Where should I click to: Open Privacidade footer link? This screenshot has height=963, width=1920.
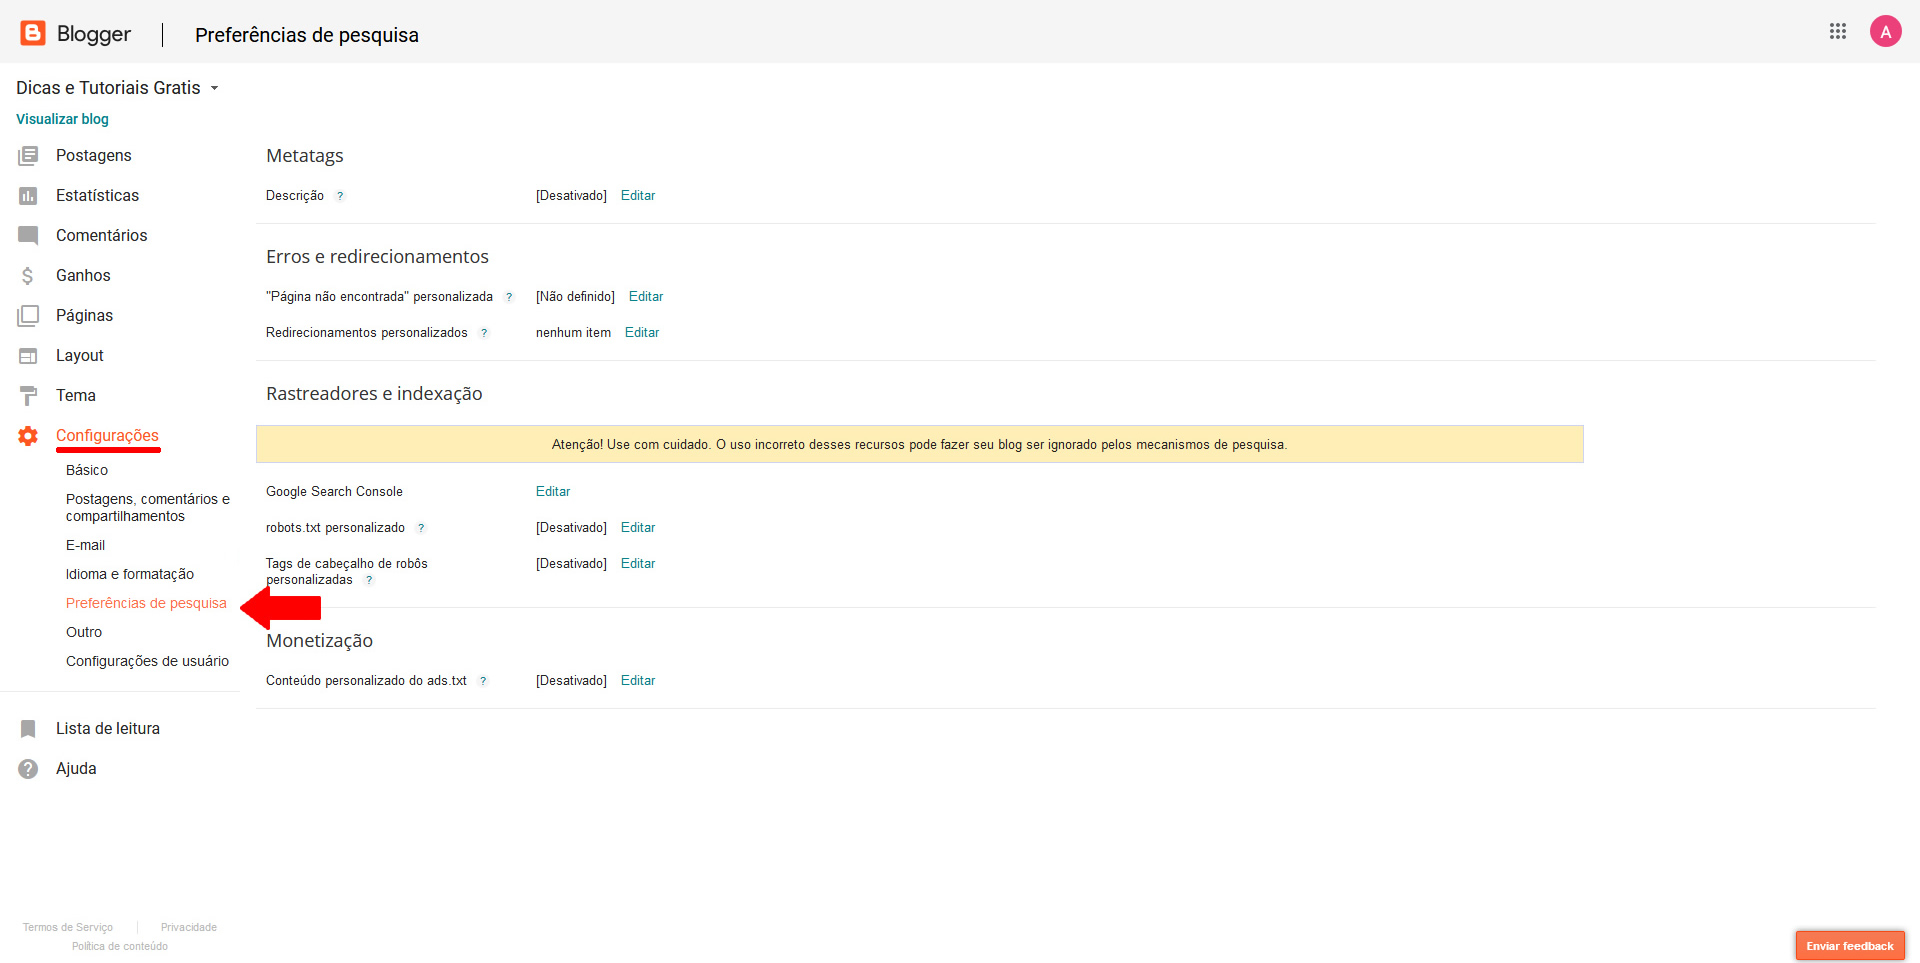click(x=189, y=928)
